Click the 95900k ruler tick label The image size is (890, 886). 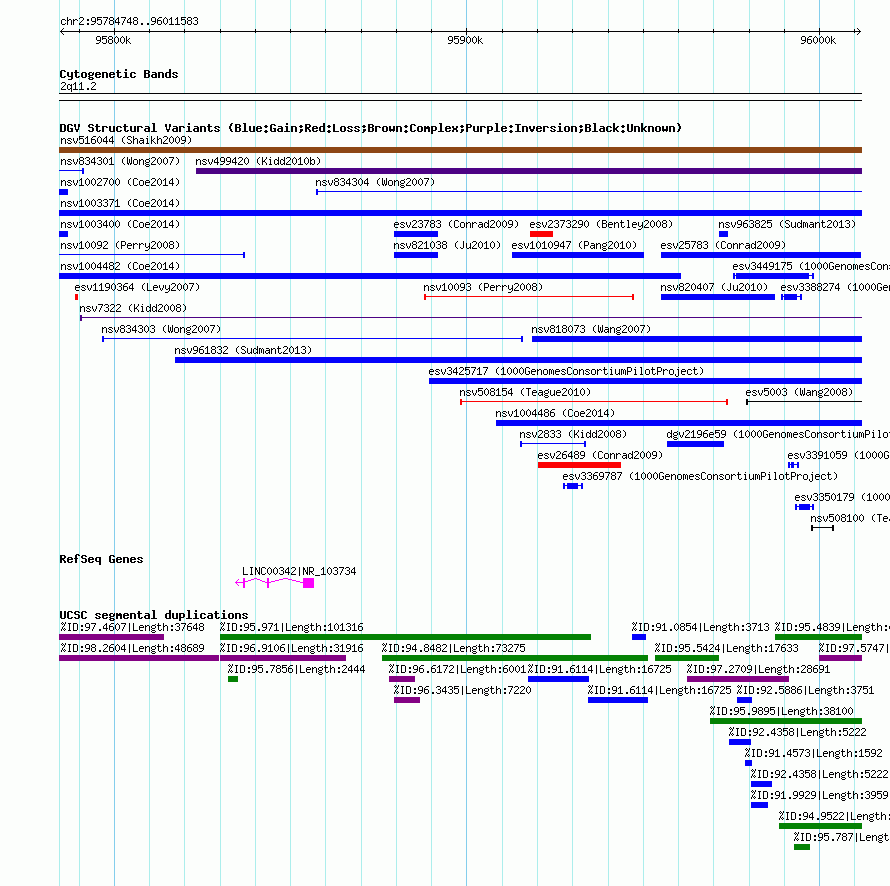click(x=465, y=40)
